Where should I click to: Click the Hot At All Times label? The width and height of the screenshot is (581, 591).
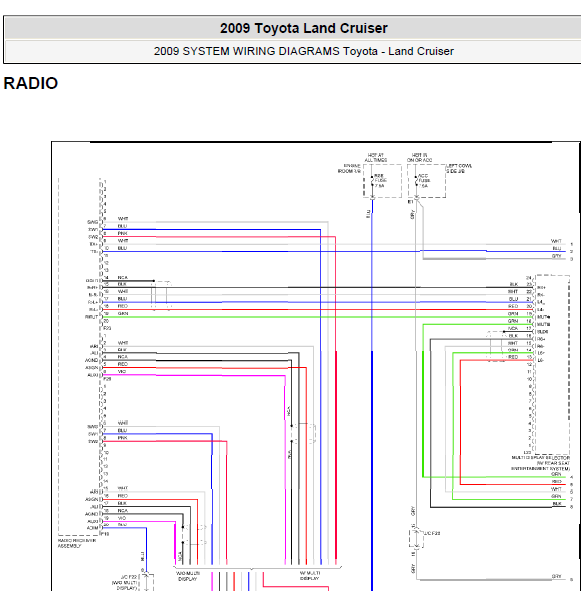[x=376, y=158]
